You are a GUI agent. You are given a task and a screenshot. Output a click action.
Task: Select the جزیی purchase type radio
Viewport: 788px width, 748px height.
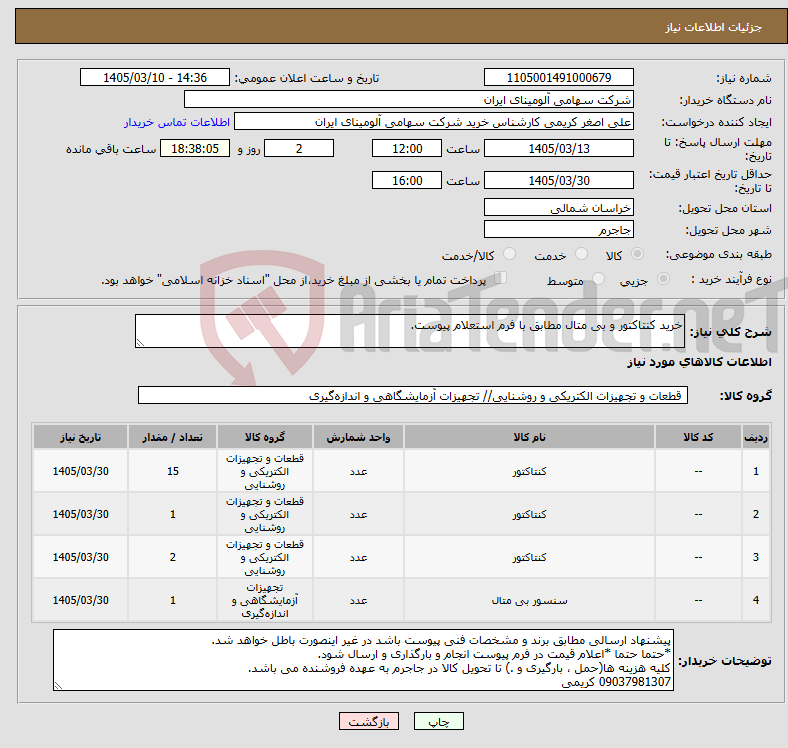(663, 278)
